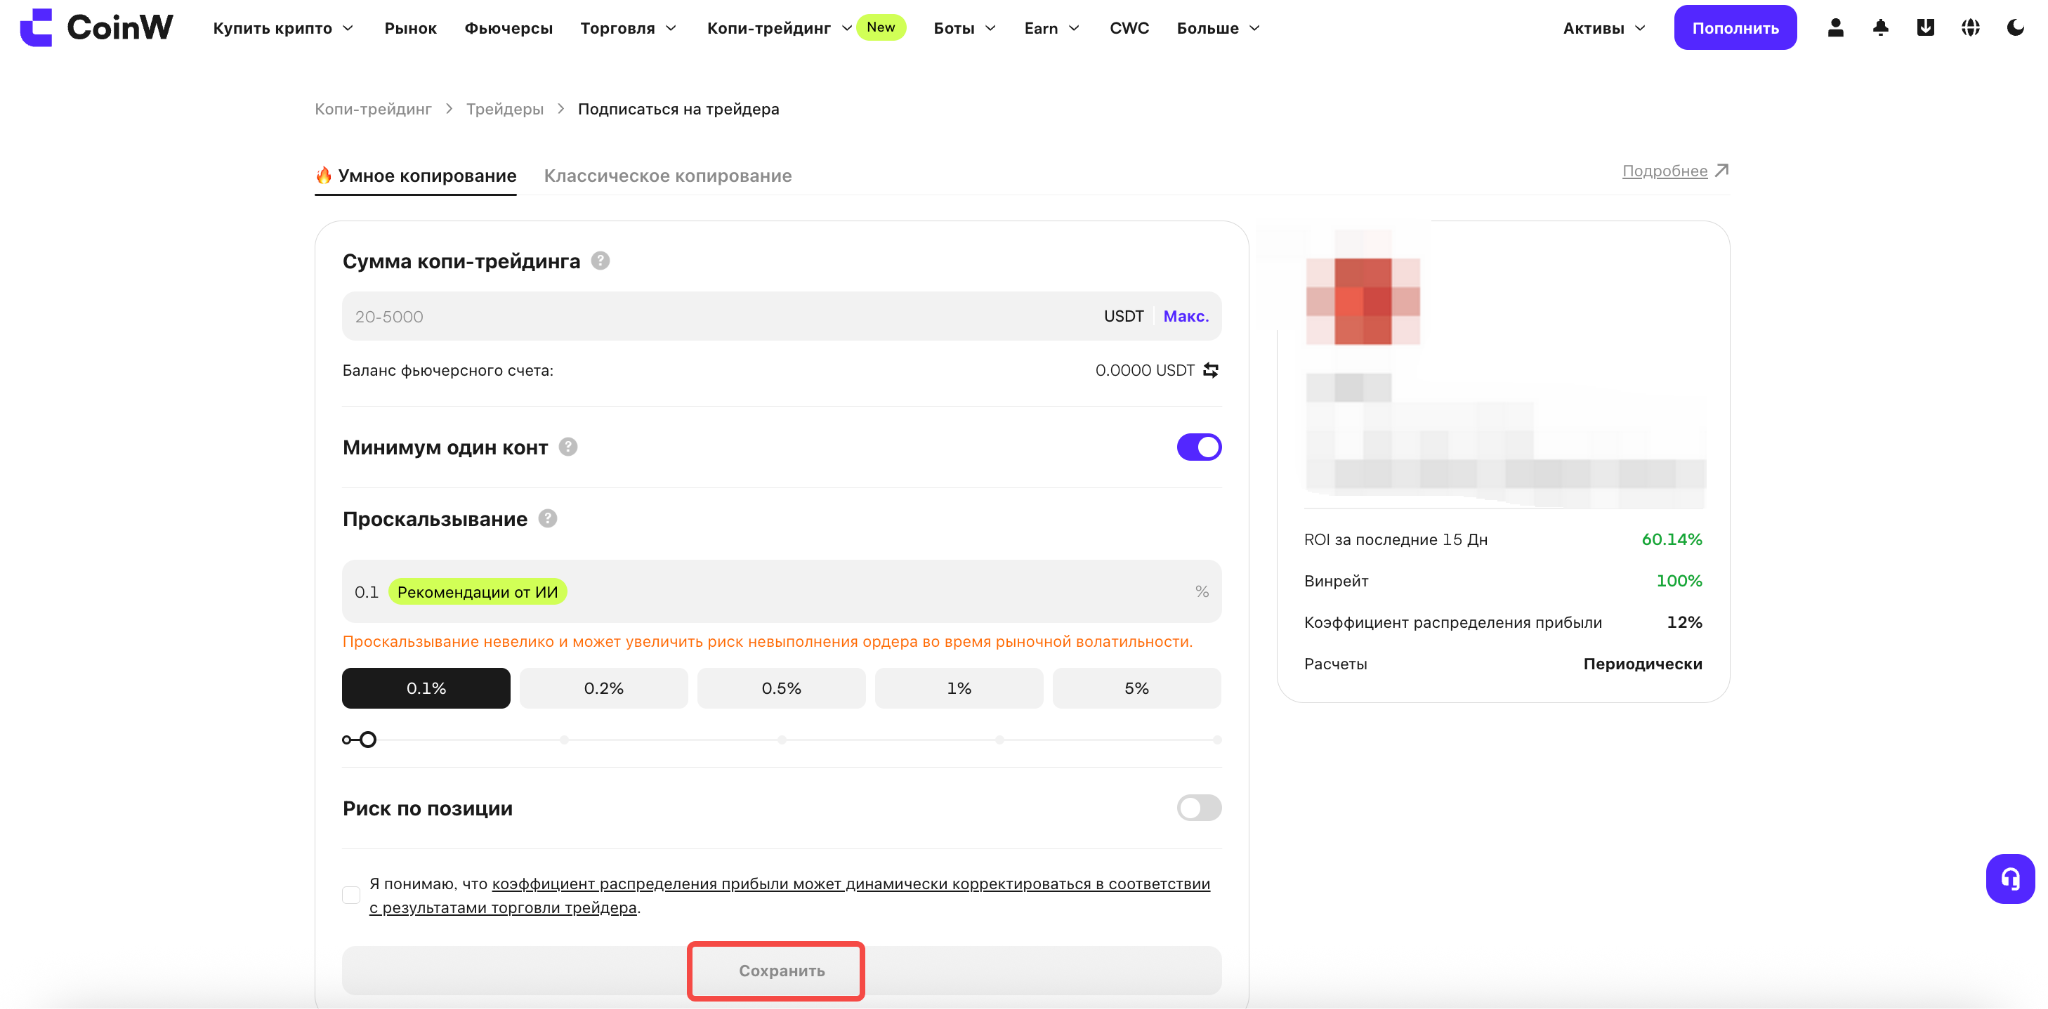
Task: Switch to dark mode moon icon
Action: [2015, 28]
